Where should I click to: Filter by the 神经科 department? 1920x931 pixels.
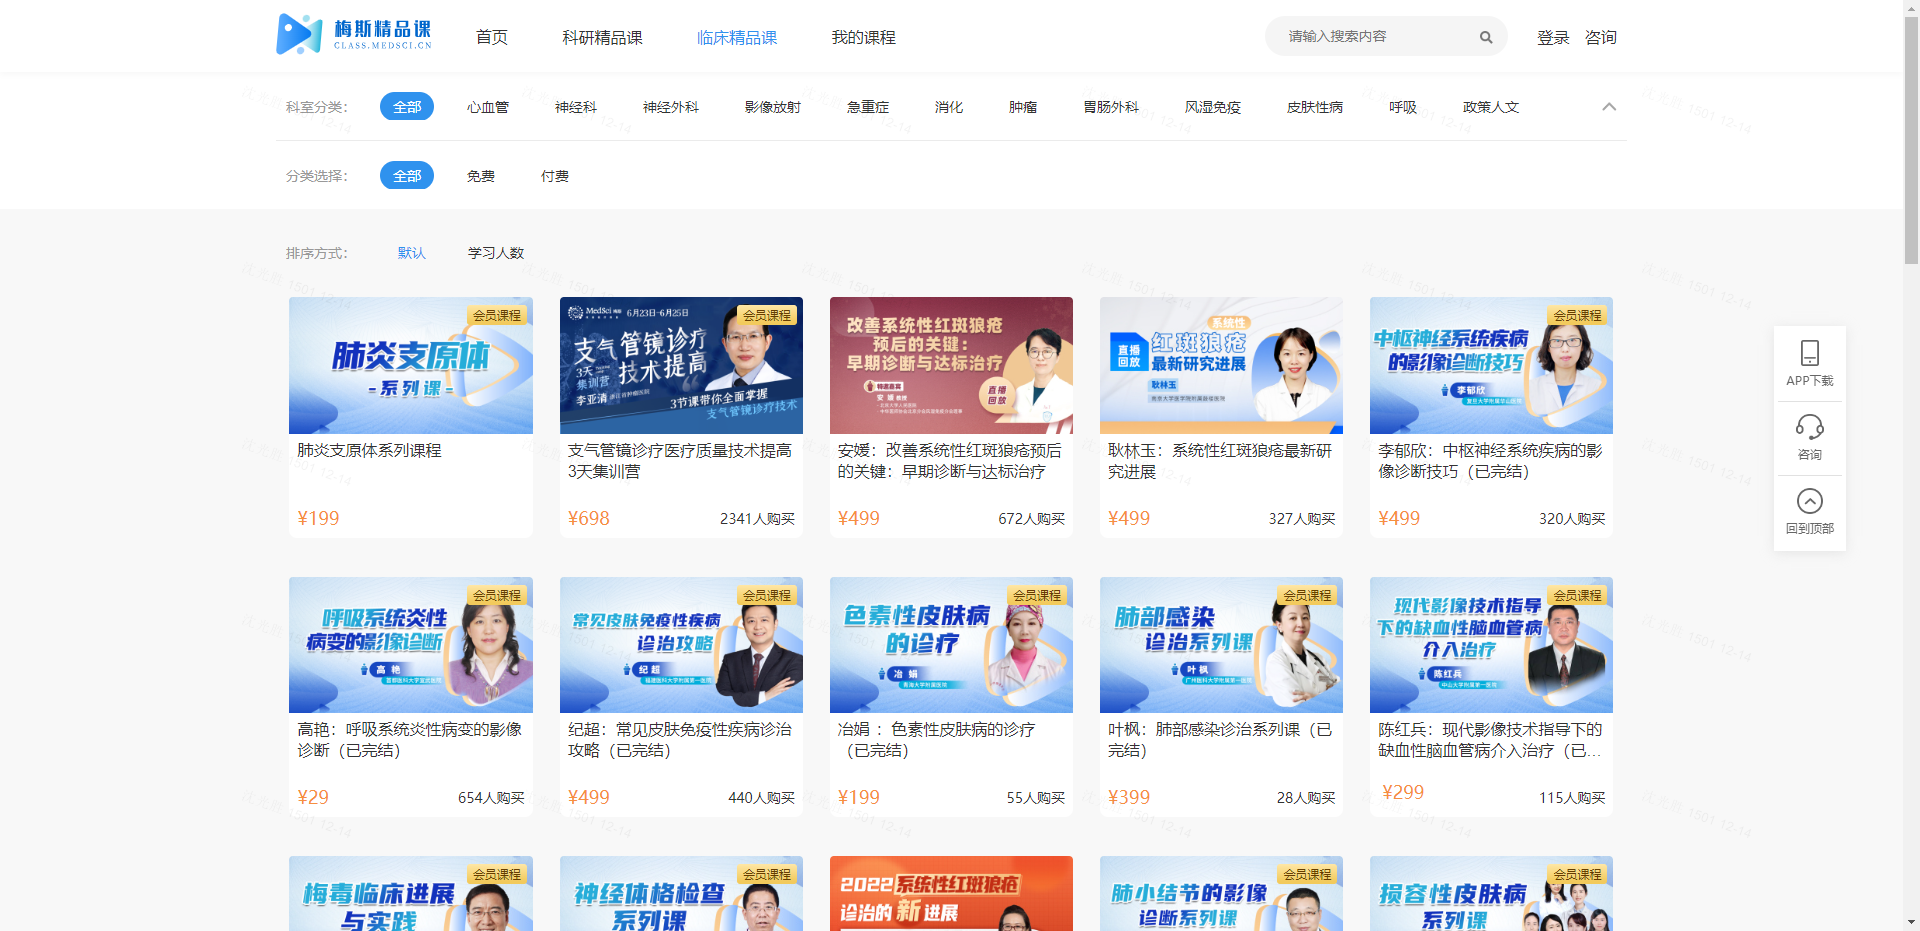[576, 107]
